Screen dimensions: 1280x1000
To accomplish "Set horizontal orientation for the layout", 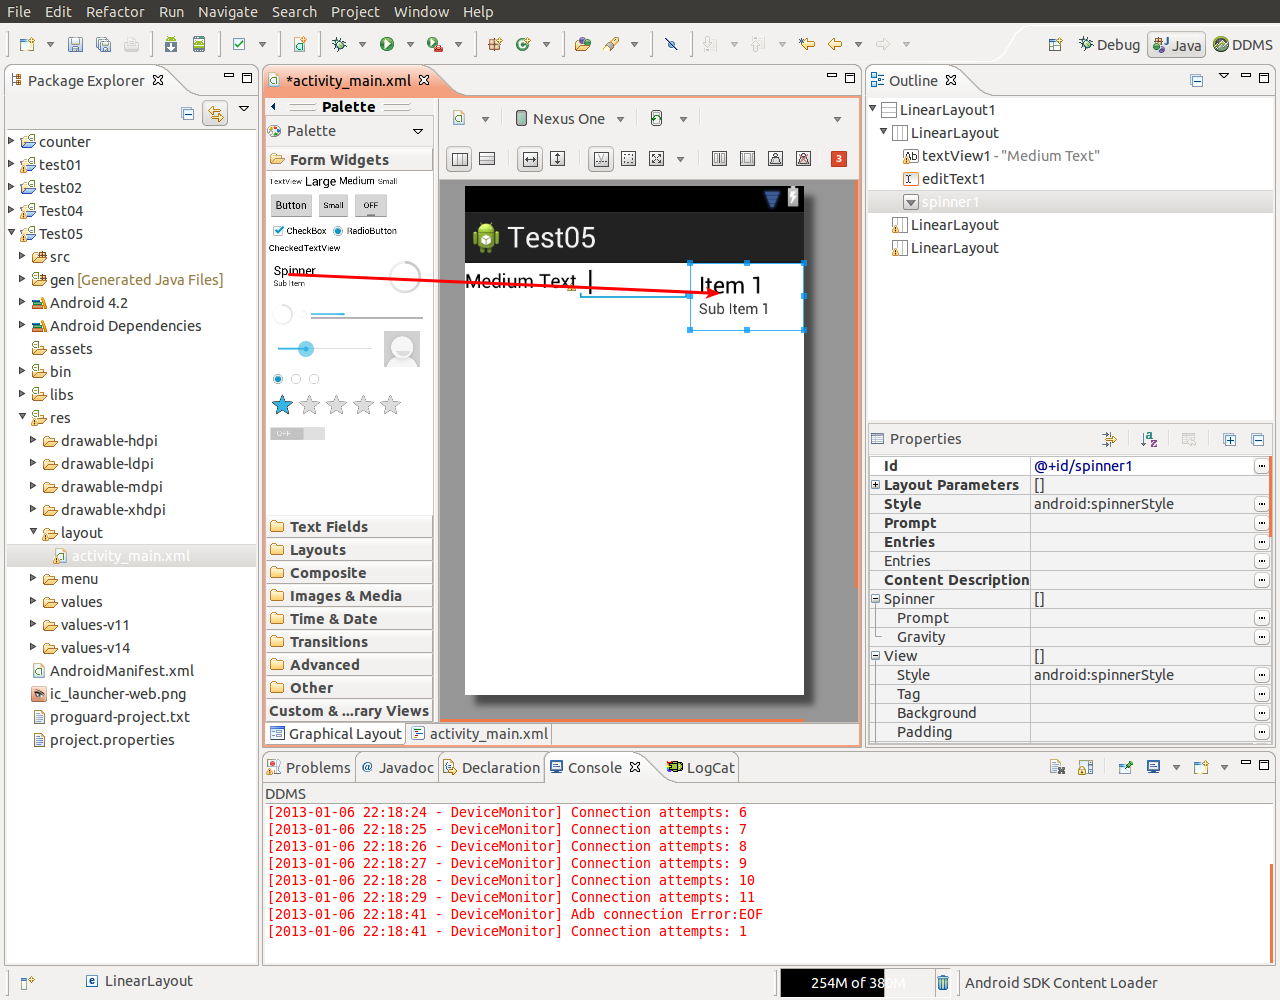I will click(460, 158).
